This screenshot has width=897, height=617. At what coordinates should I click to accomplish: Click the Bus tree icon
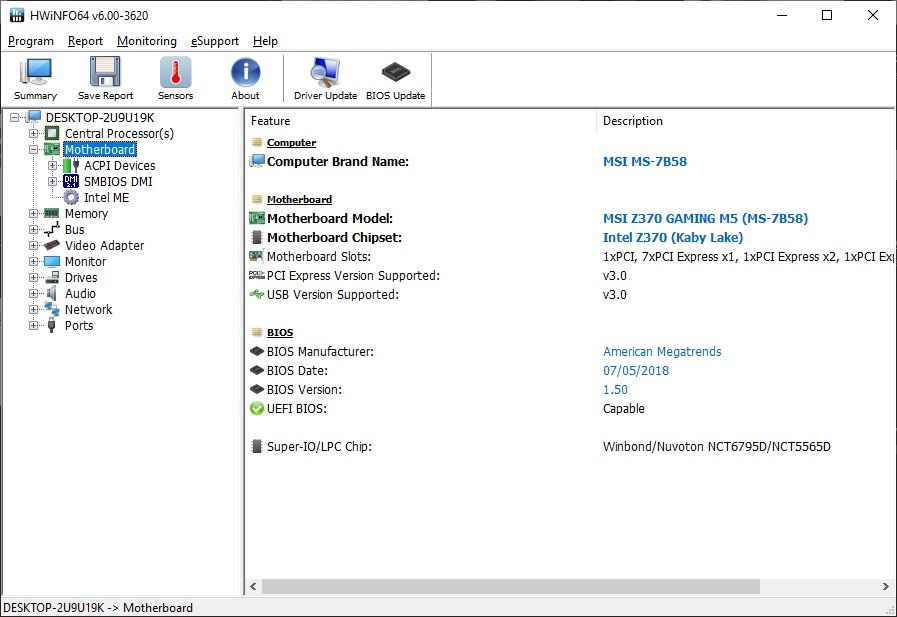(x=52, y=229)
